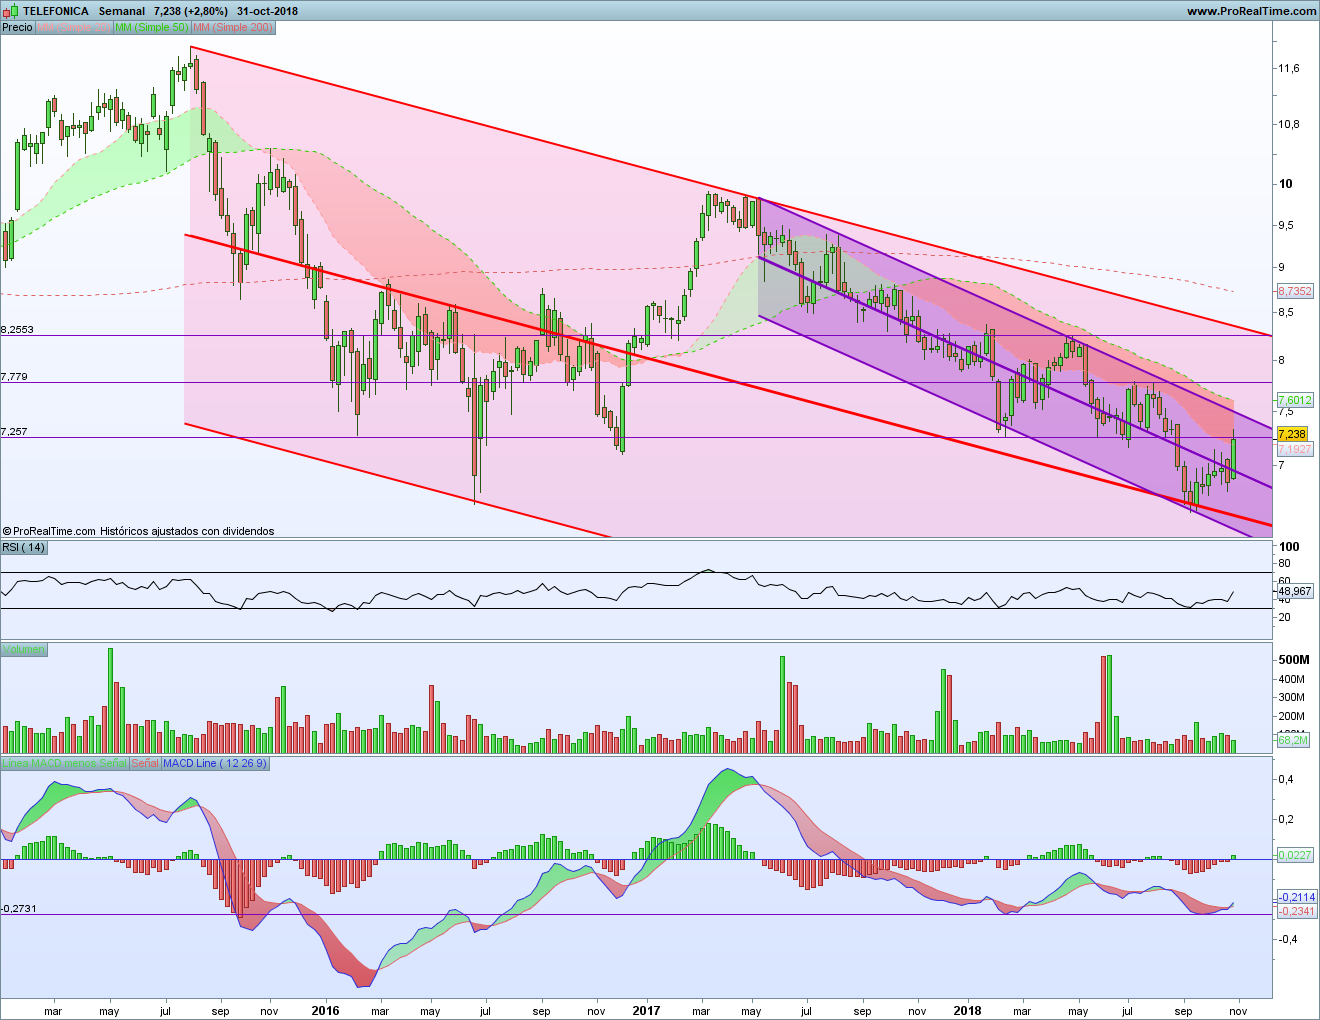Click the www.ProRealTime.com link
This screenshot has height=1020, width=1320.
[1251, 11]
